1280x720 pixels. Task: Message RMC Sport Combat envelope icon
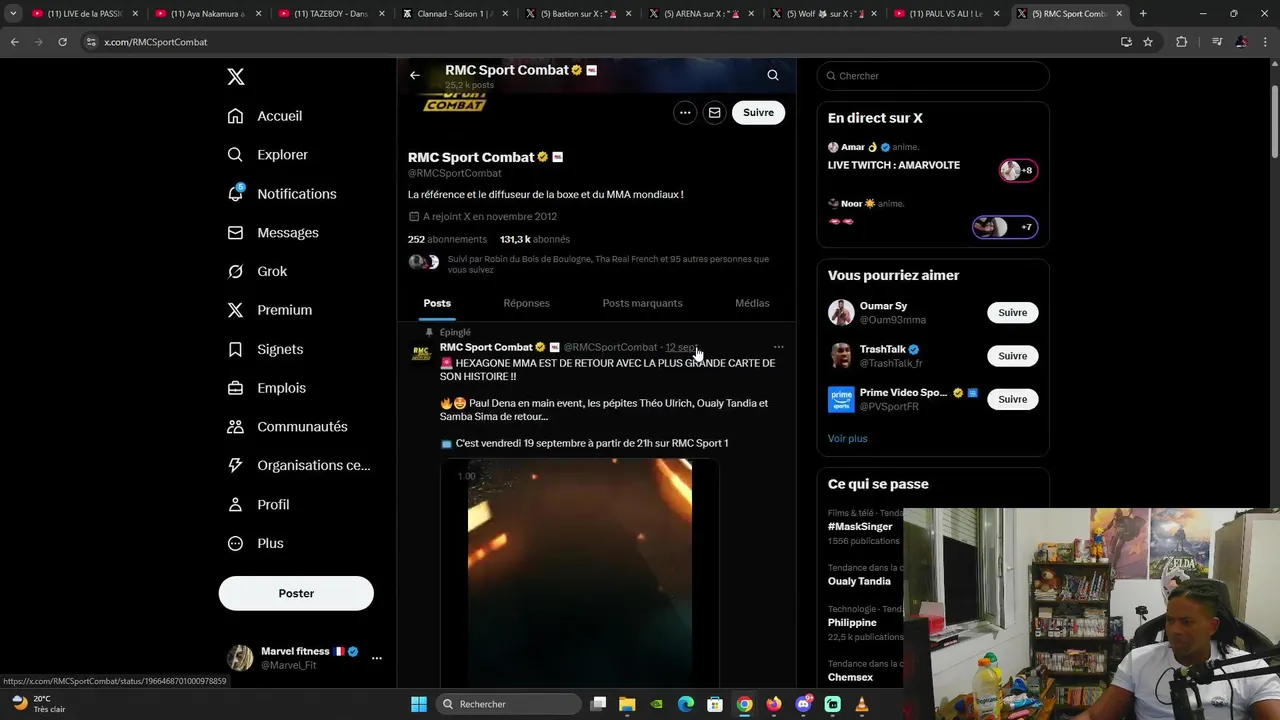click(715, 113)
